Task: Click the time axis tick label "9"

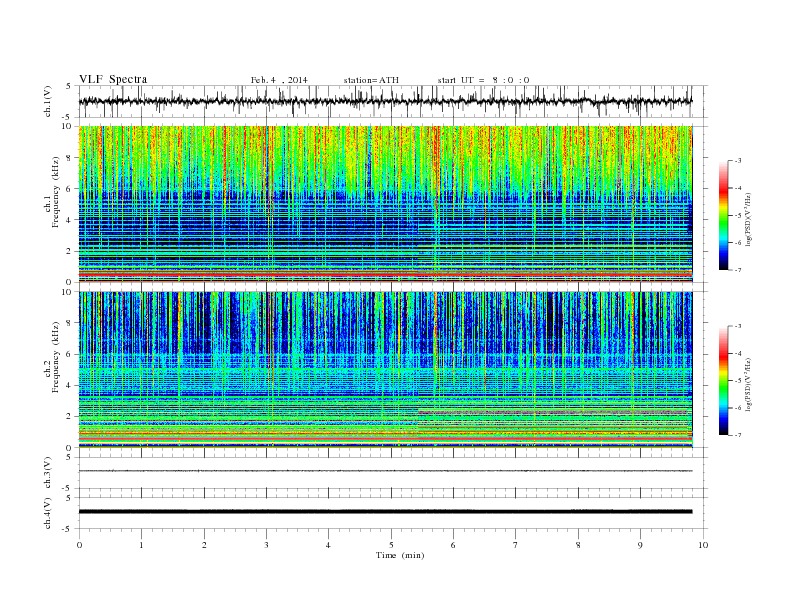Action: click(640, 545)
